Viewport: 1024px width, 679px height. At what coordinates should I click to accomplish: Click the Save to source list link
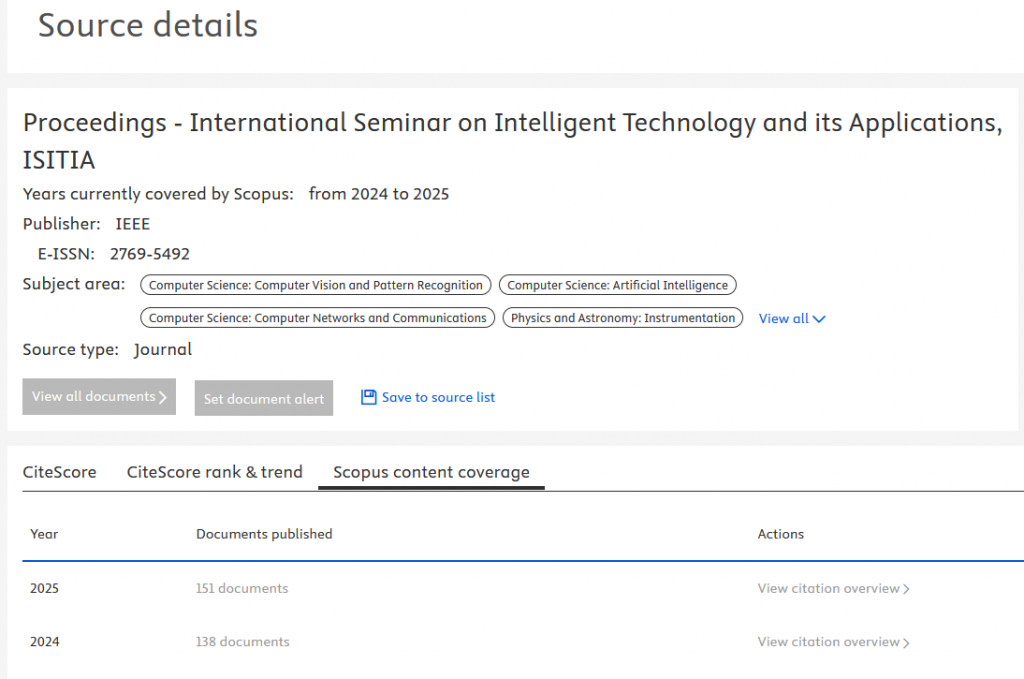point(438,397)
